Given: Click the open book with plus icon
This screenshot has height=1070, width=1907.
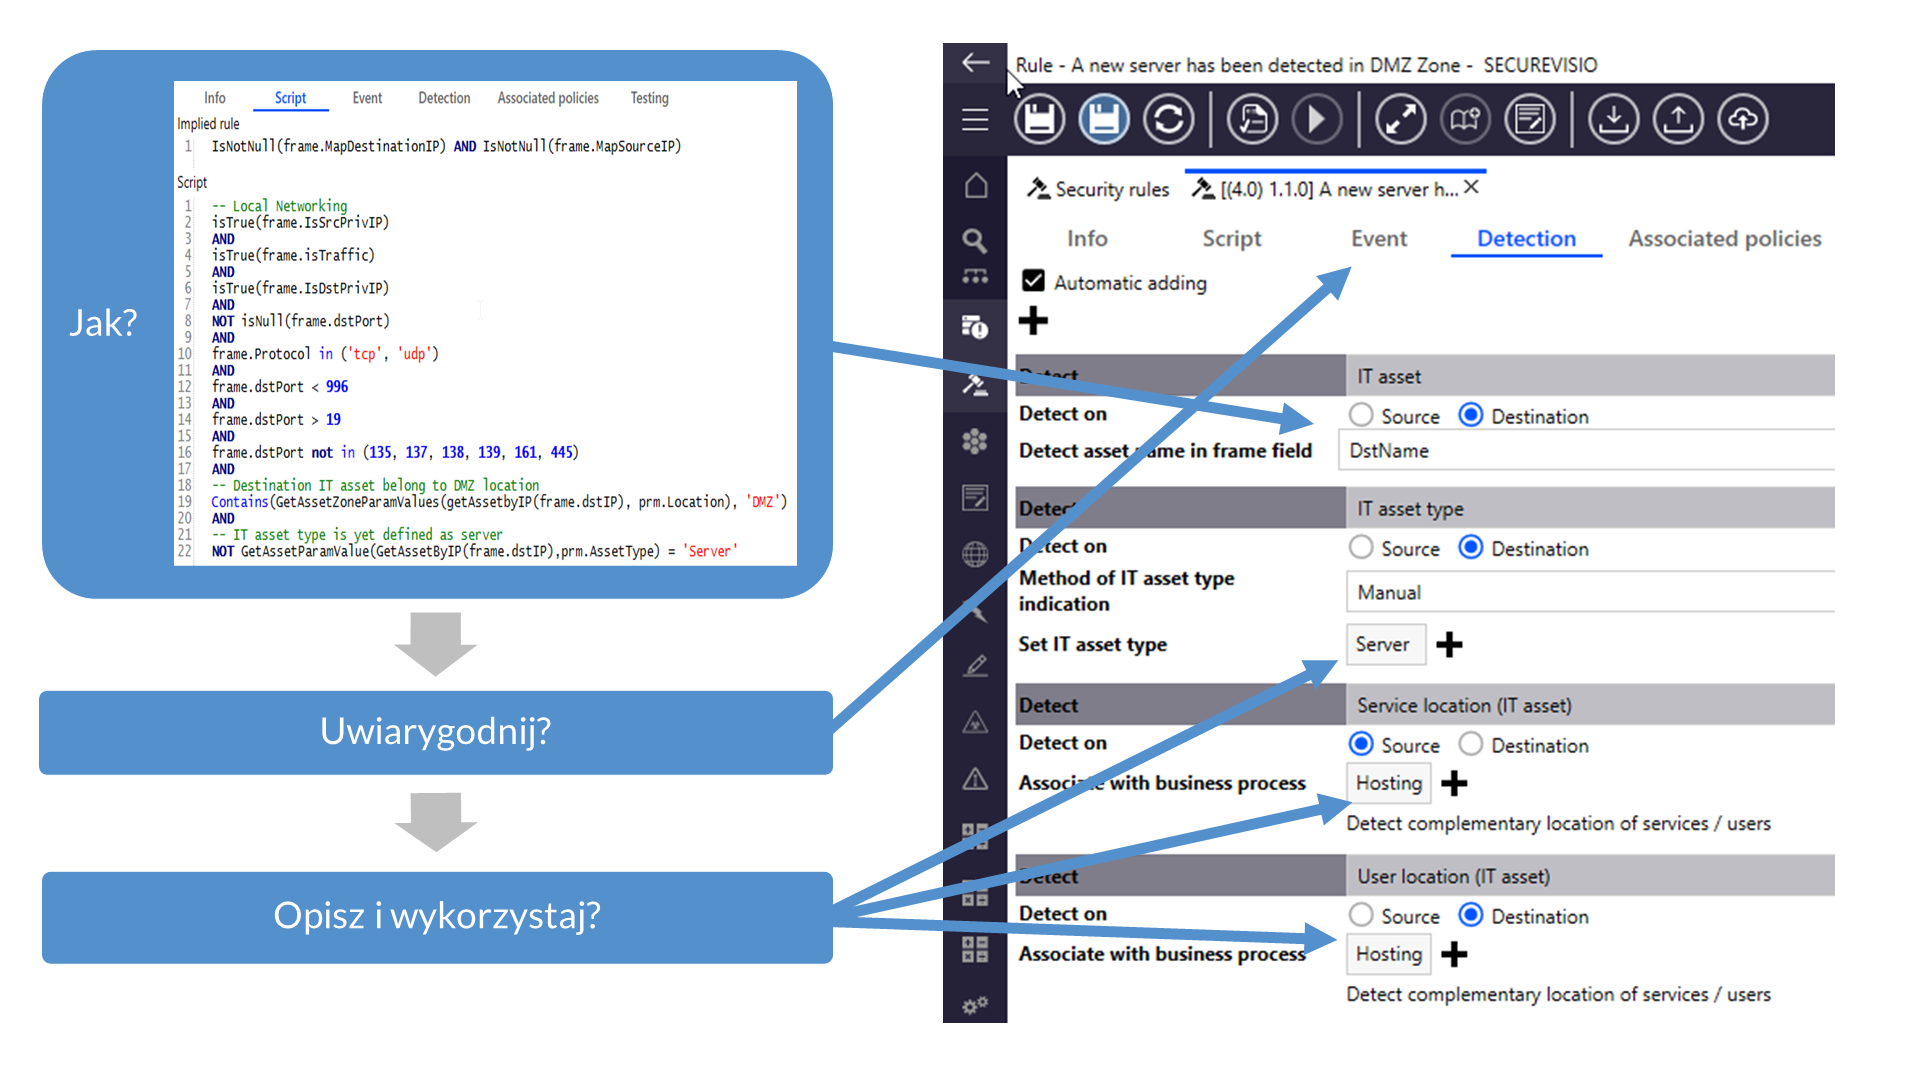Looking at the screenshot, I should (x=1465, y=120).
